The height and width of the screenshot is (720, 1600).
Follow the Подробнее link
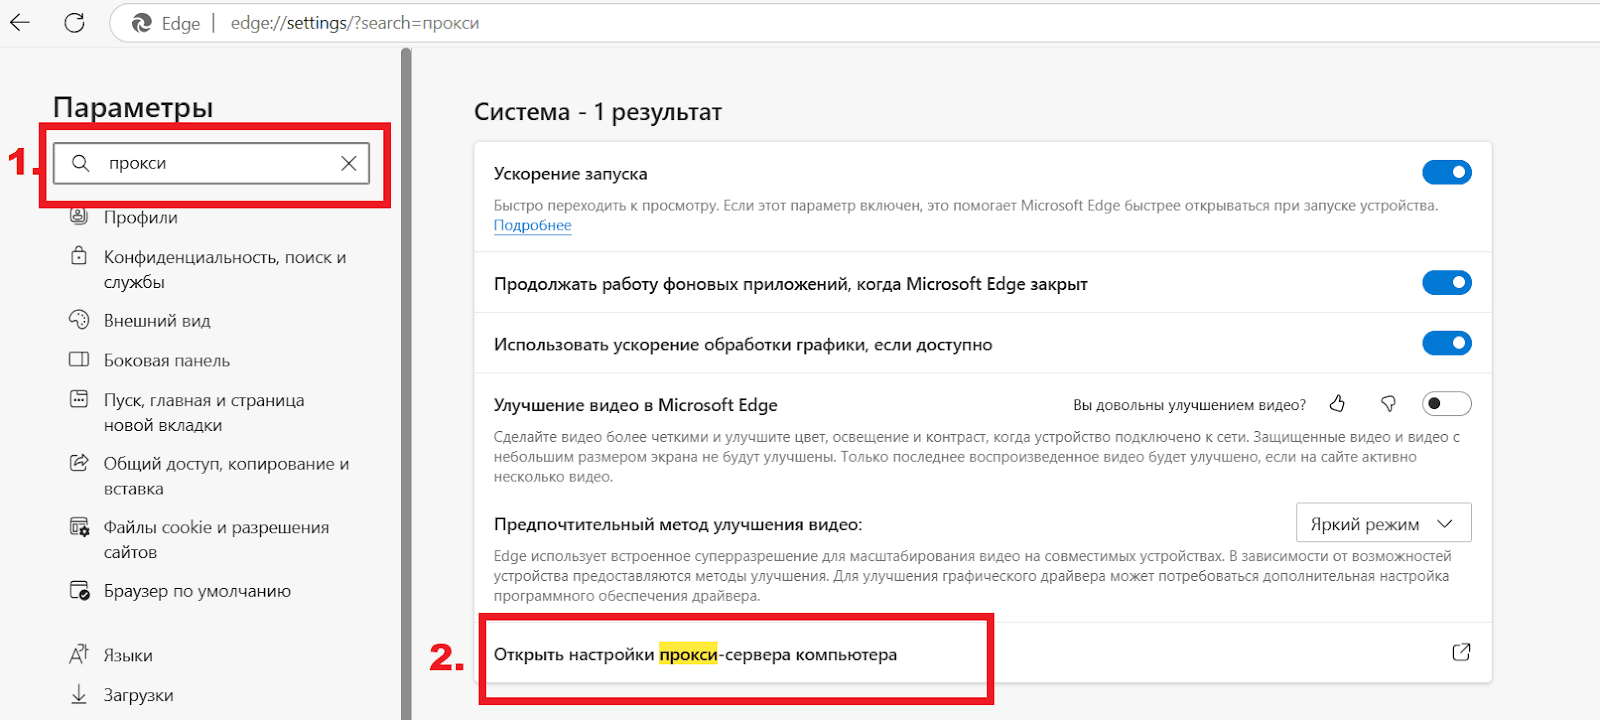click(x=532, y=225)
